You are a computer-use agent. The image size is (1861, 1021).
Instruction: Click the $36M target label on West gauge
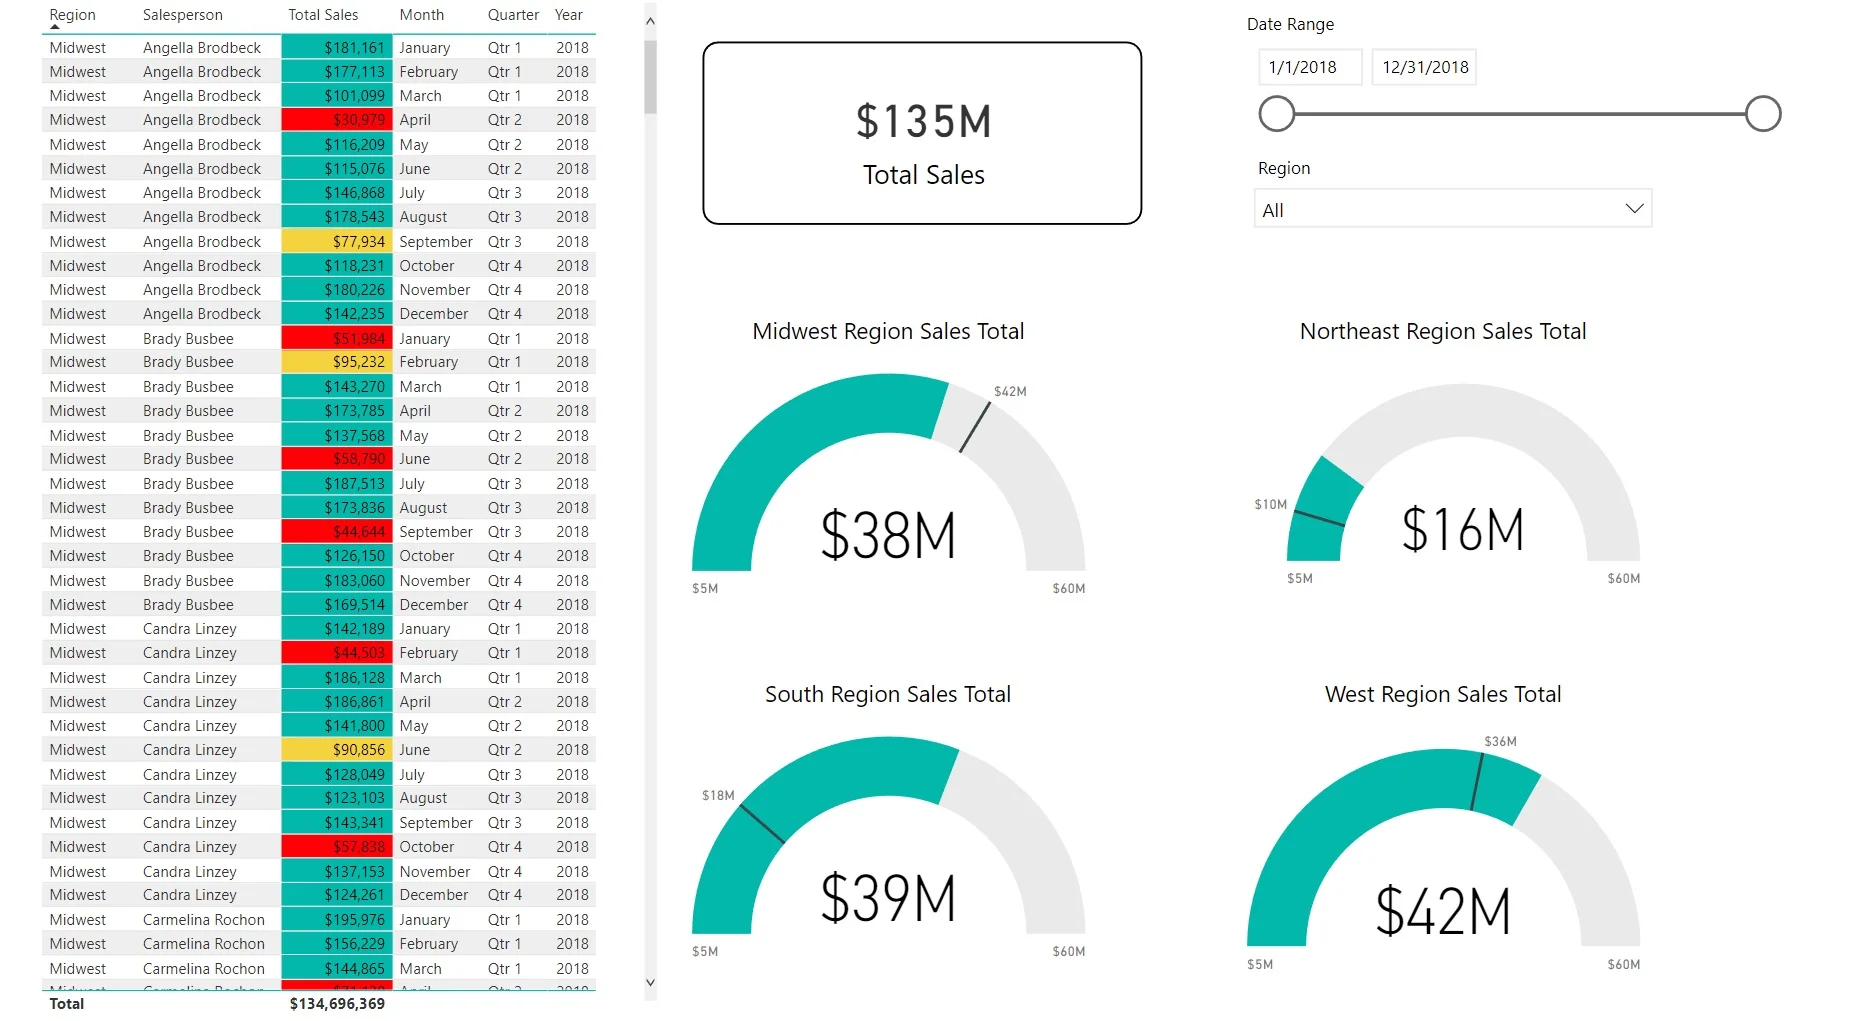click(x=1500, y=741)
